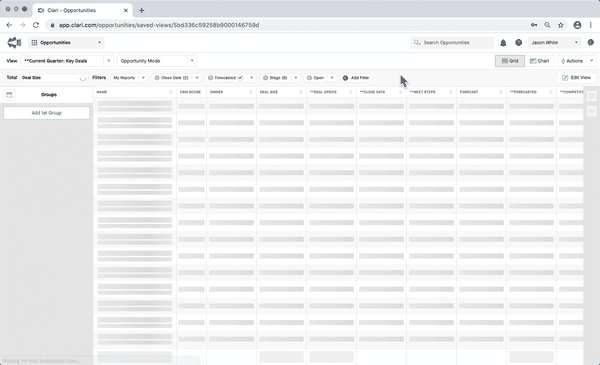The height and width of the screenshot is (365, 600).
Task: Click the browser address bar URL
Action: 159,25
